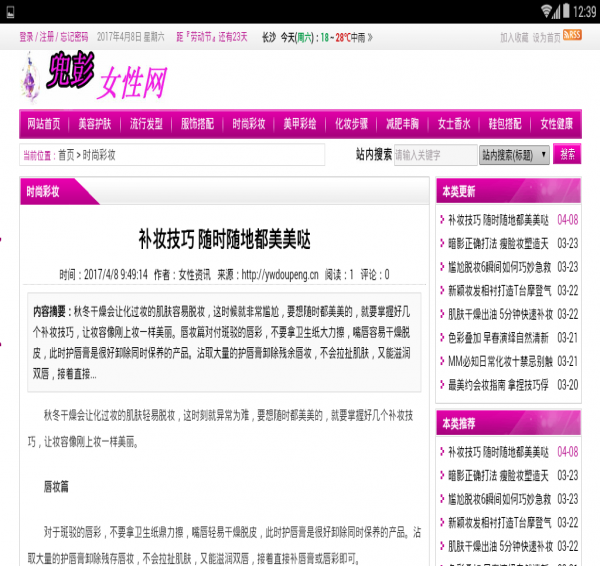Click 加入收藏 link

[514, 38]
